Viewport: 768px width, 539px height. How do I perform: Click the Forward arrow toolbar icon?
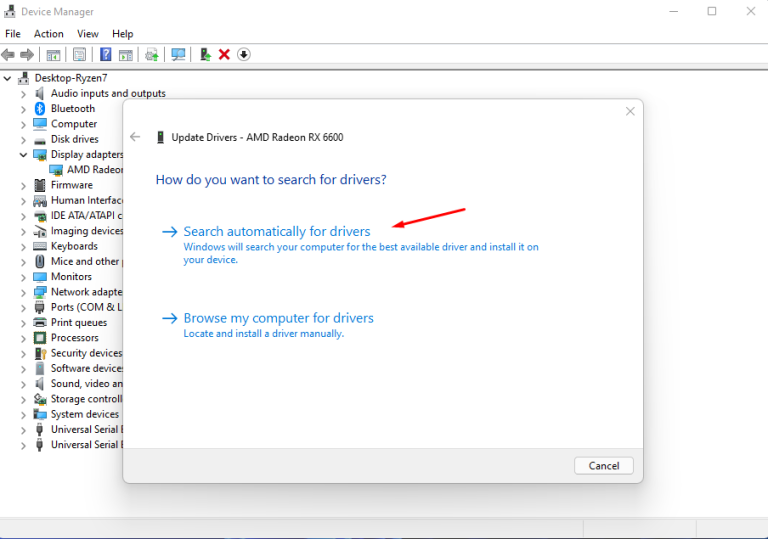pos(27,54)
